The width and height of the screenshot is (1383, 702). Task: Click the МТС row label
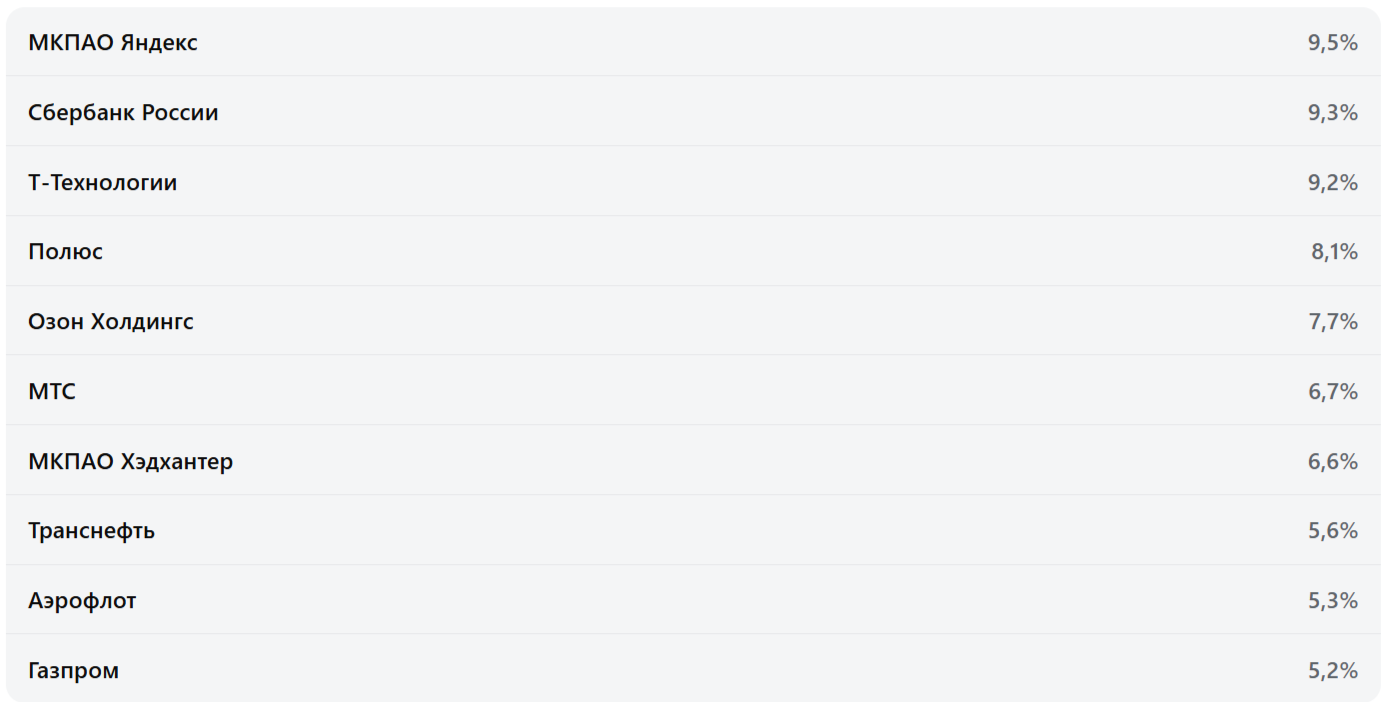coord(52,392)
